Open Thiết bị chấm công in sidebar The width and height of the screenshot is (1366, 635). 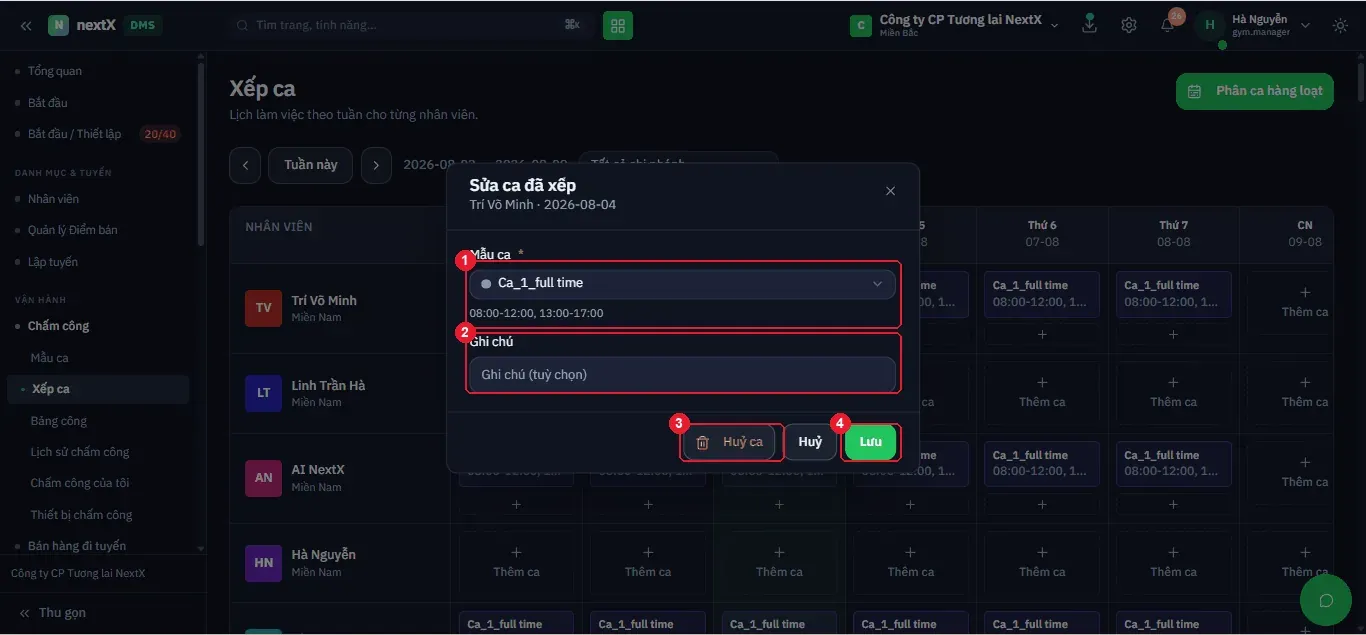81,515
